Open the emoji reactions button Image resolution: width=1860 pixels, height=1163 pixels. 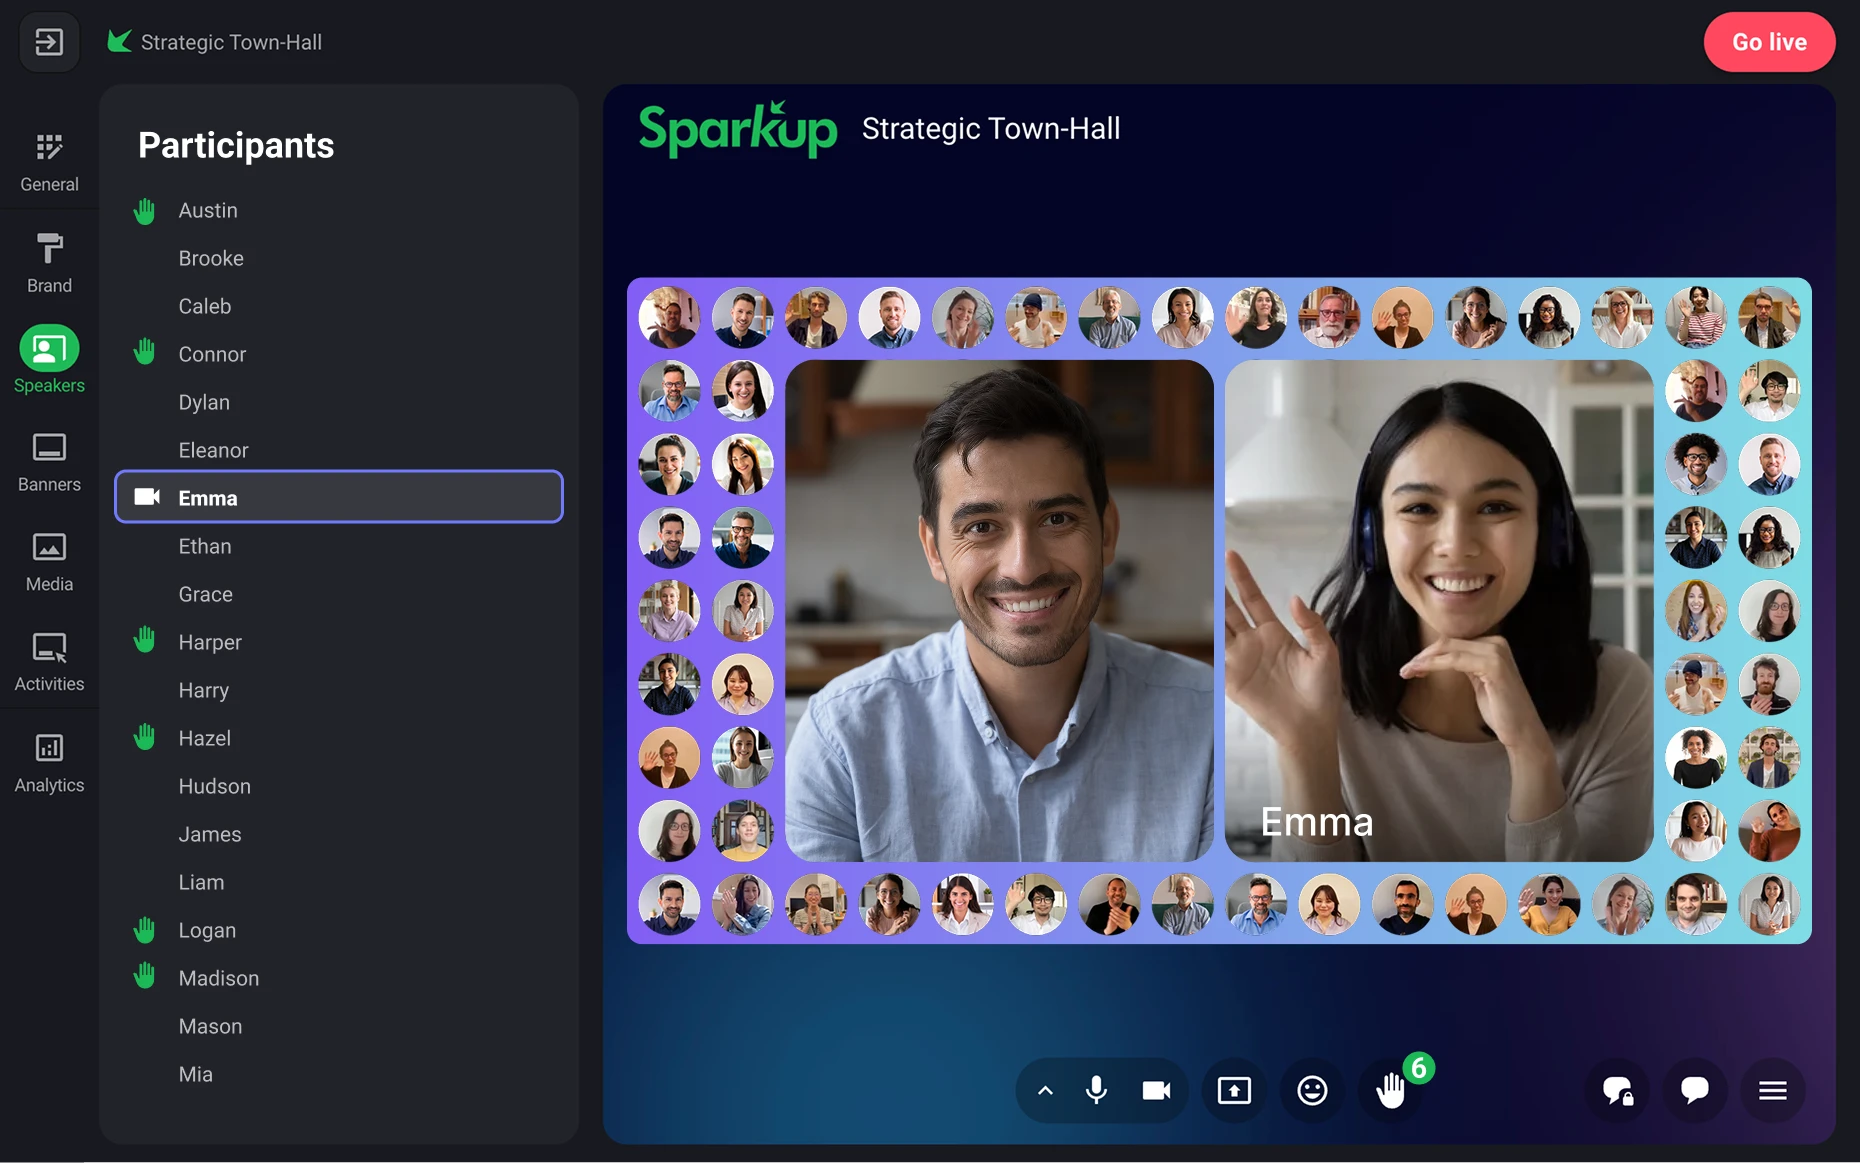coord(1312,1090)
